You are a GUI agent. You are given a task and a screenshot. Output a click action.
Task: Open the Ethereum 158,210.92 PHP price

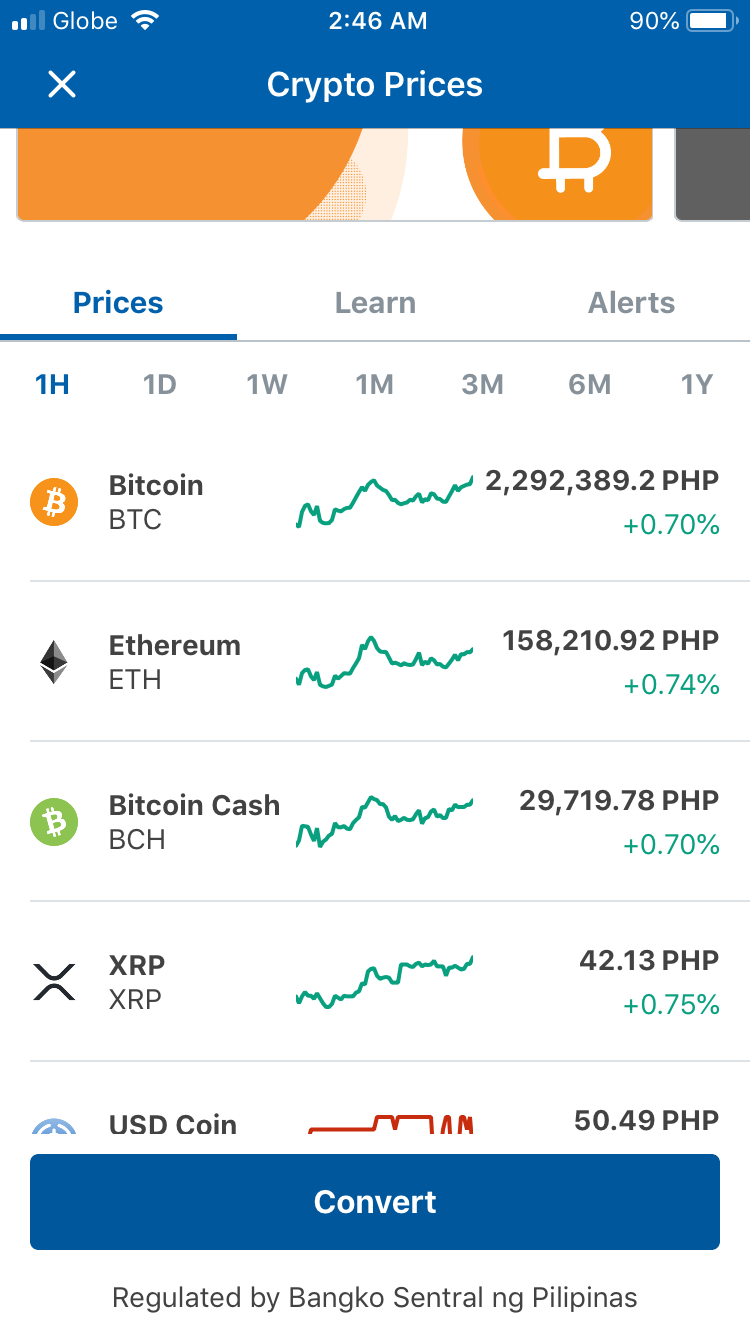coord(610,640)
